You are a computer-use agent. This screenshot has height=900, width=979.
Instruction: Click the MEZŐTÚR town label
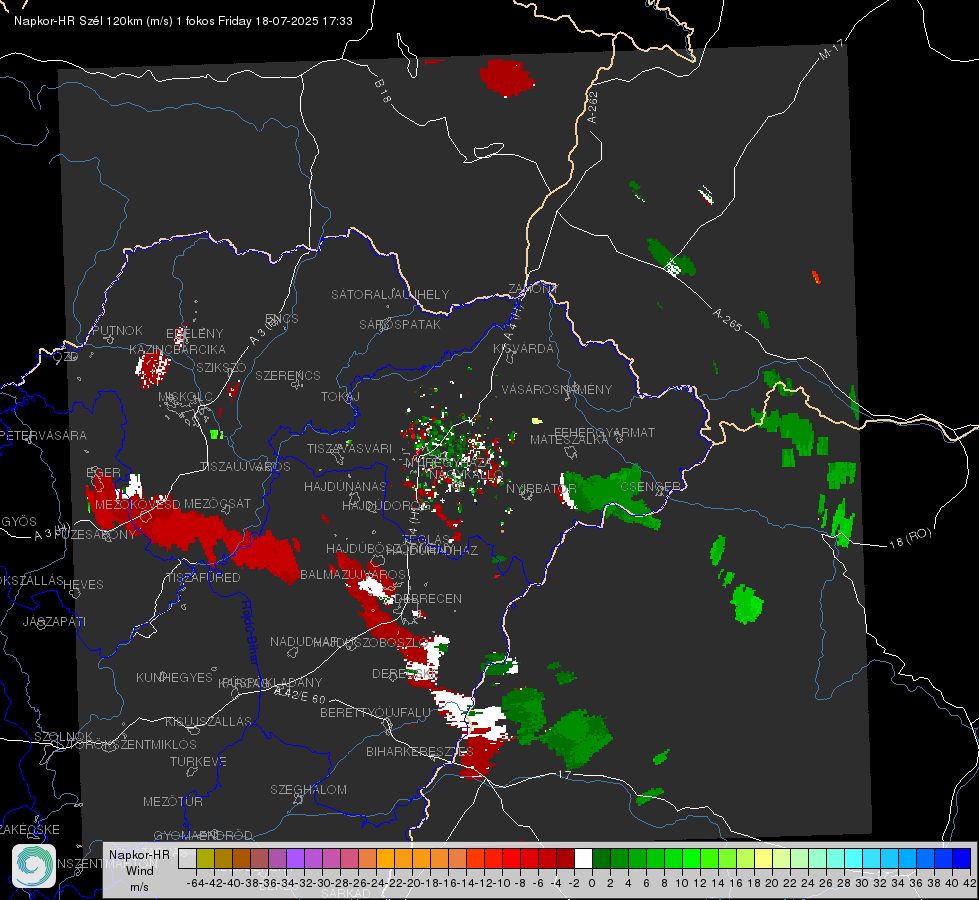click(173, 801)
